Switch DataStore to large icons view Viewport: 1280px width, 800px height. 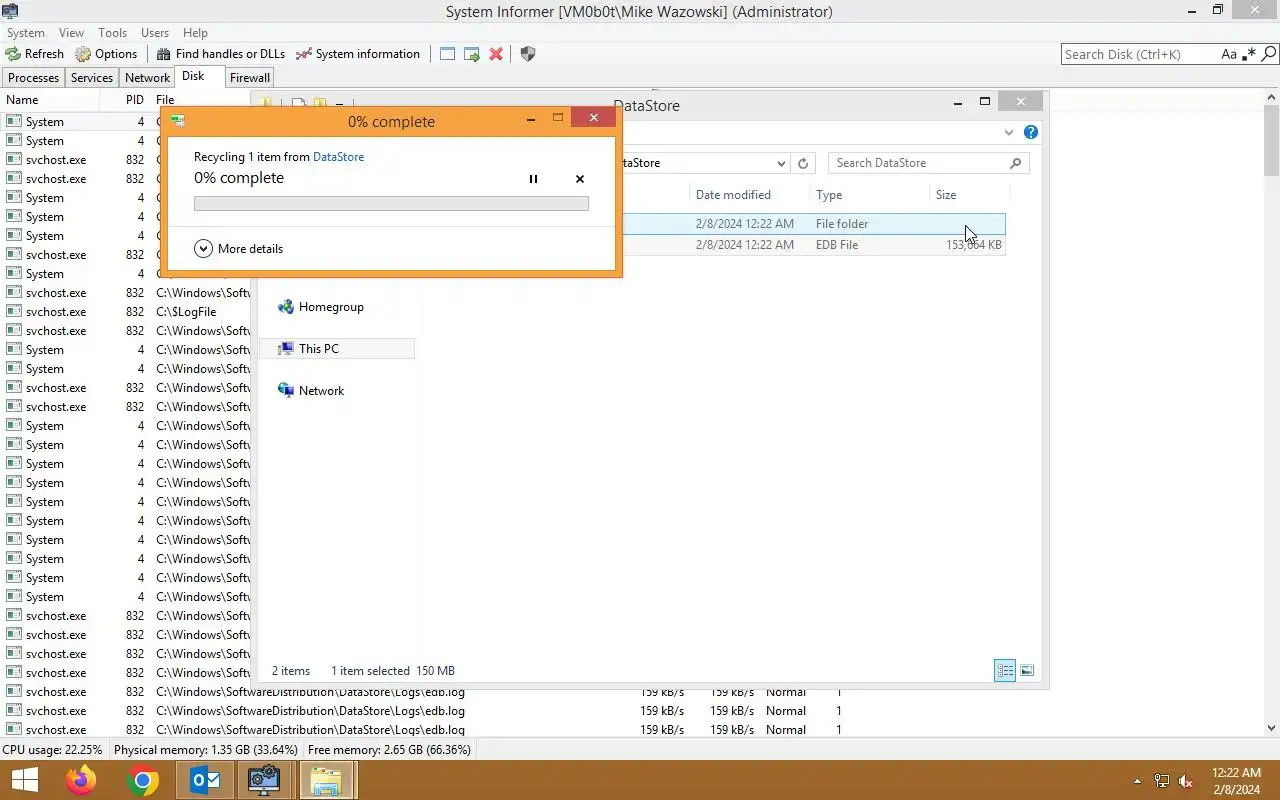(1027, 671)
